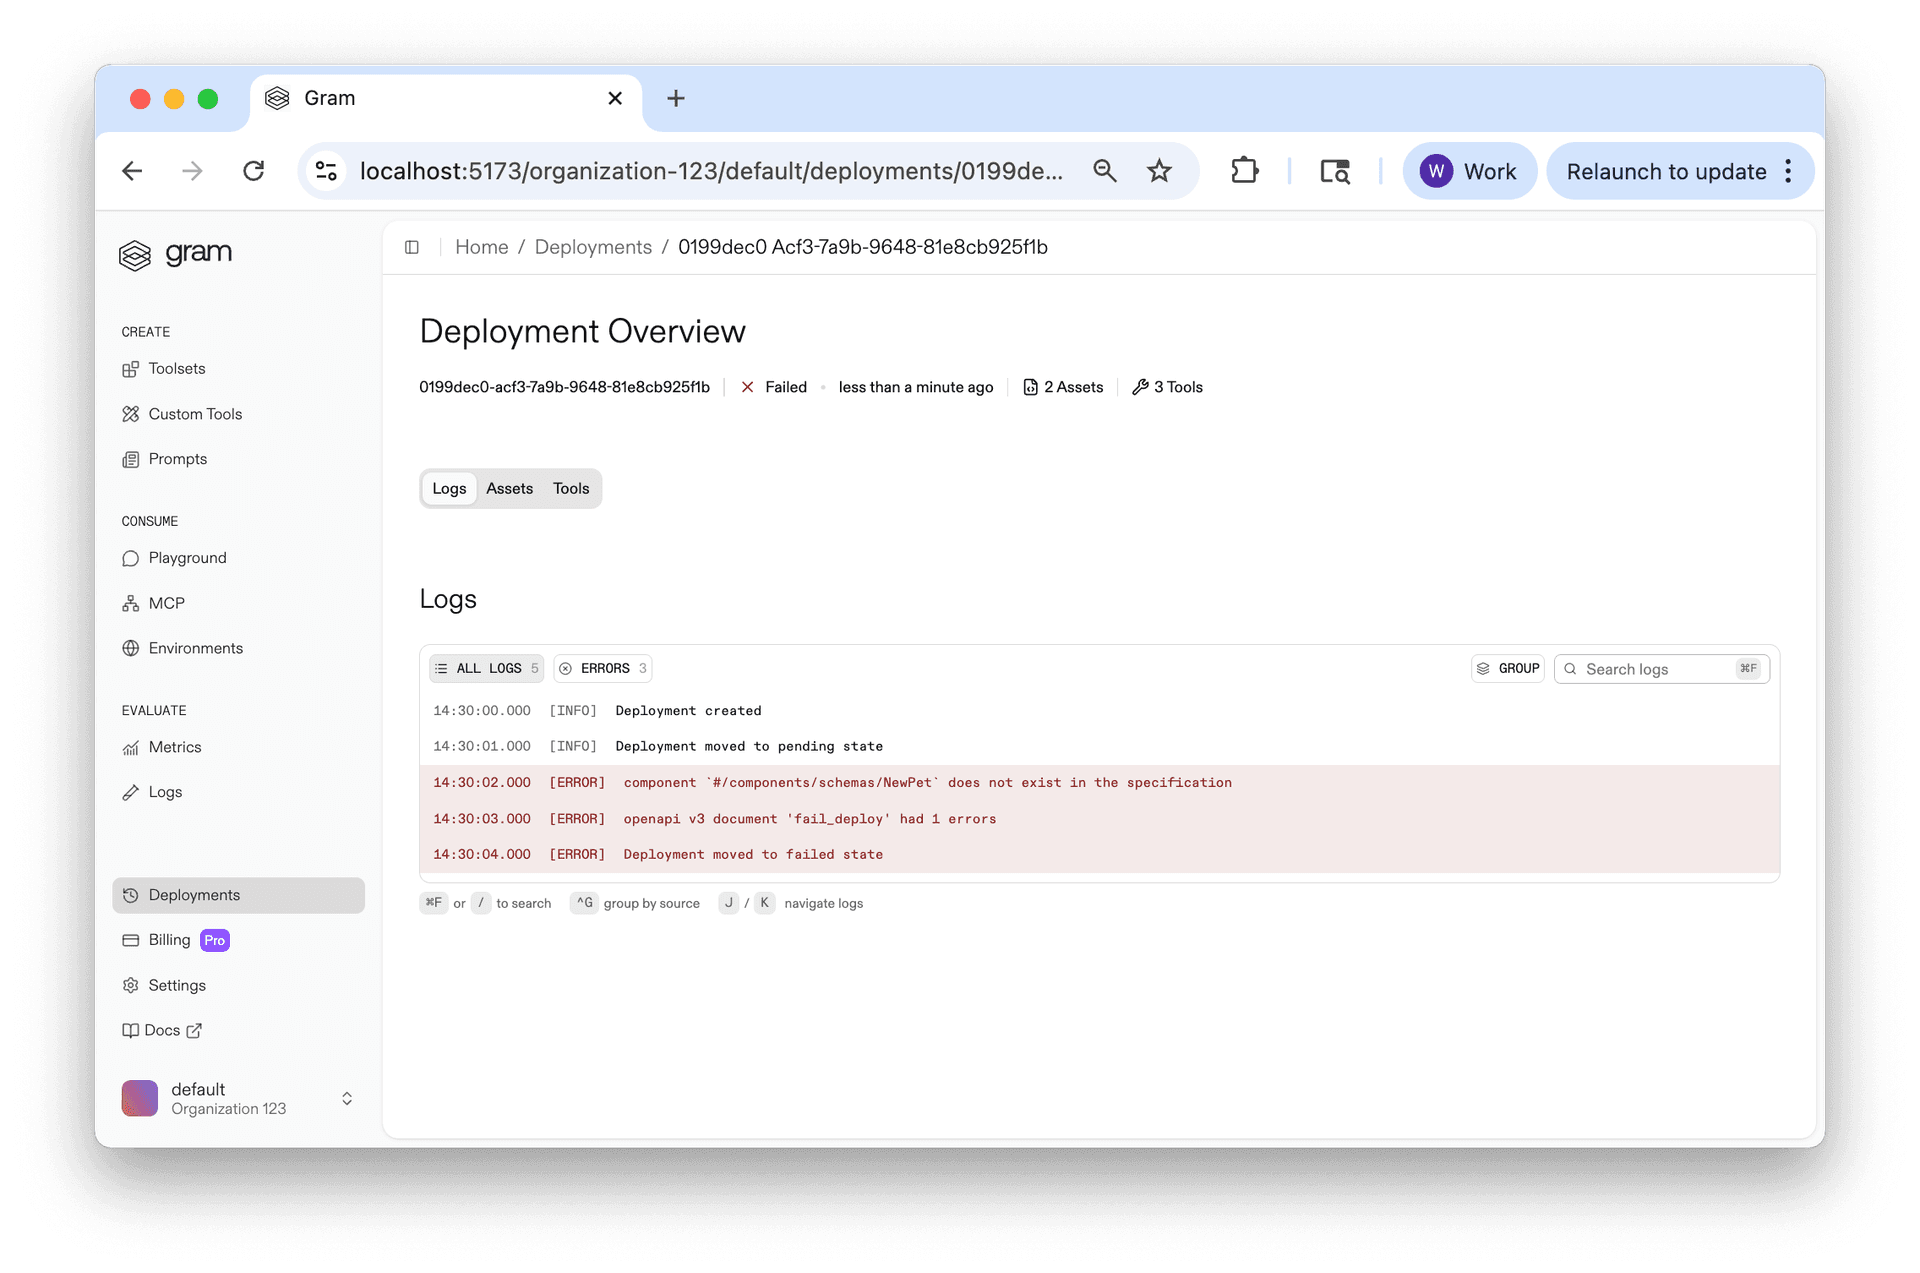1920x1273 pixels.
Task: Open the browser's three-dot options menu
Action: click(x=1789, y=171)
